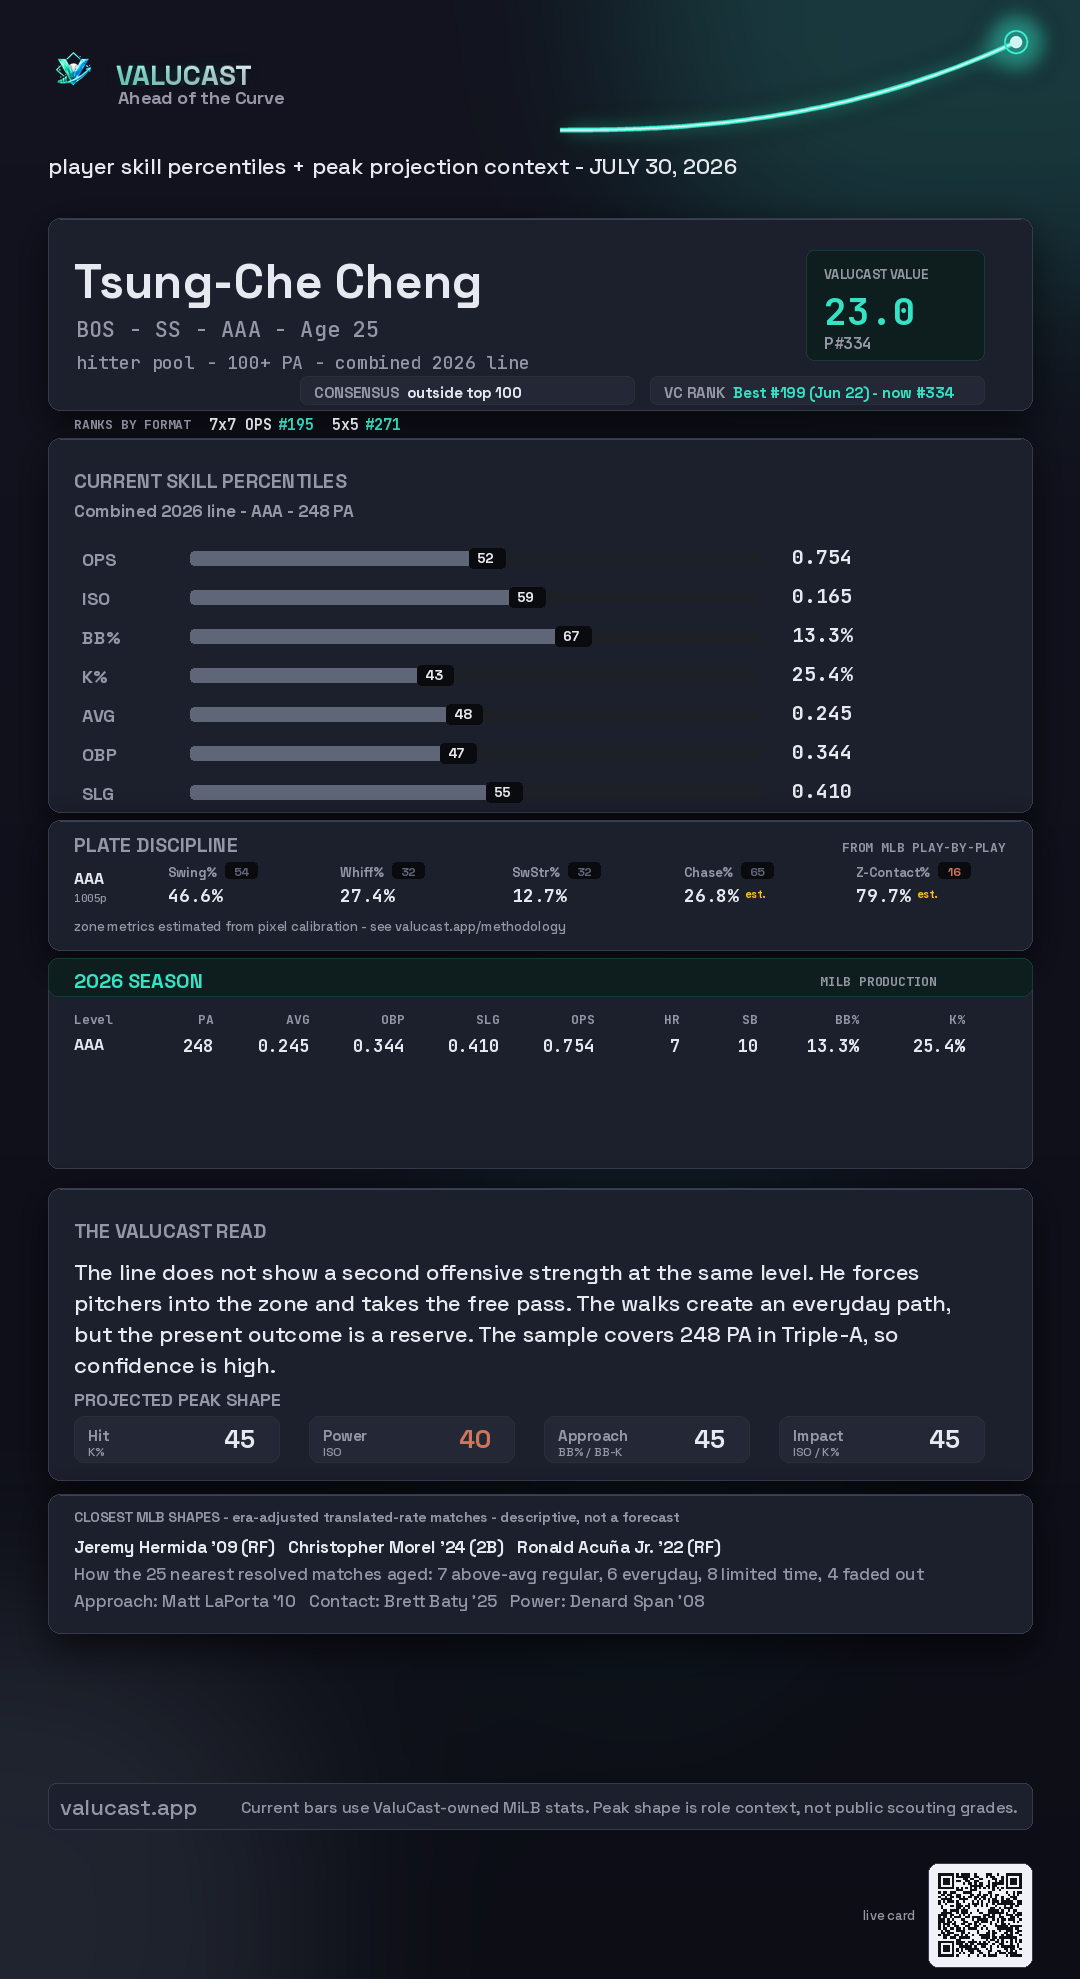Viewport: 1080px width, 1979px height.
Task: Click the 7x7 OPS #195 rank
Action: click(261, 424)
